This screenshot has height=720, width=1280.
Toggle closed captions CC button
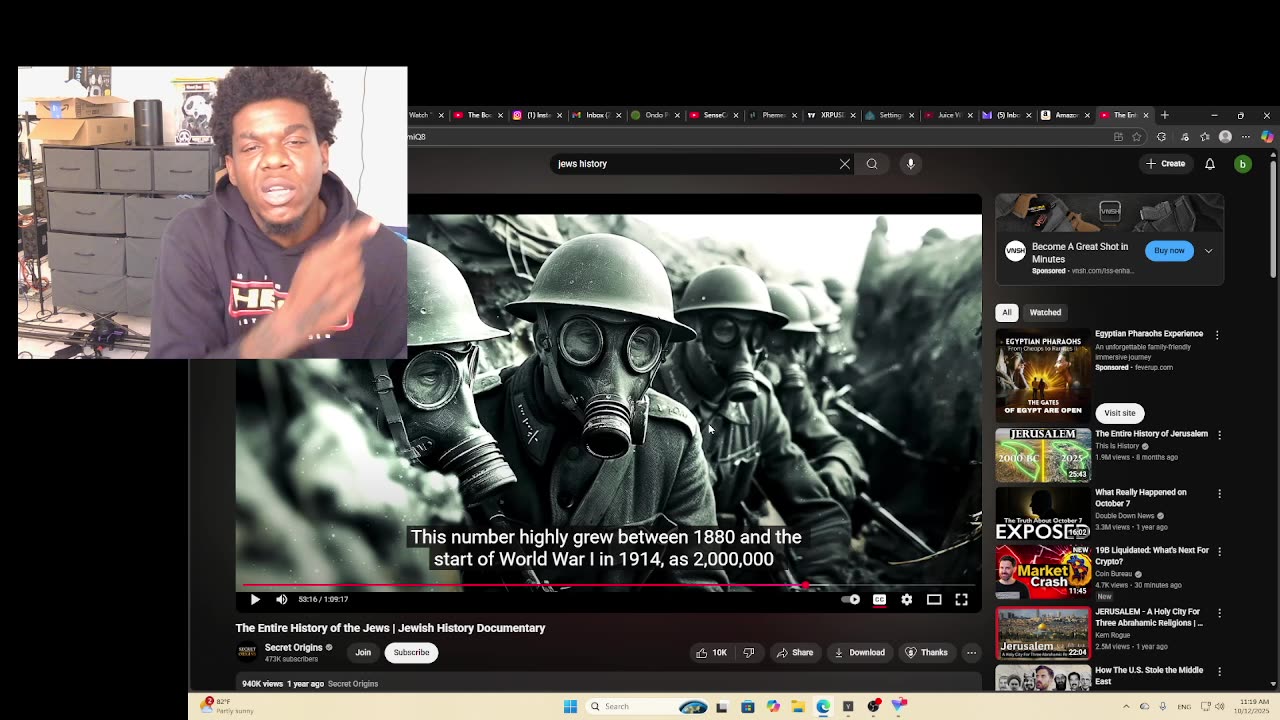(879, 599)
